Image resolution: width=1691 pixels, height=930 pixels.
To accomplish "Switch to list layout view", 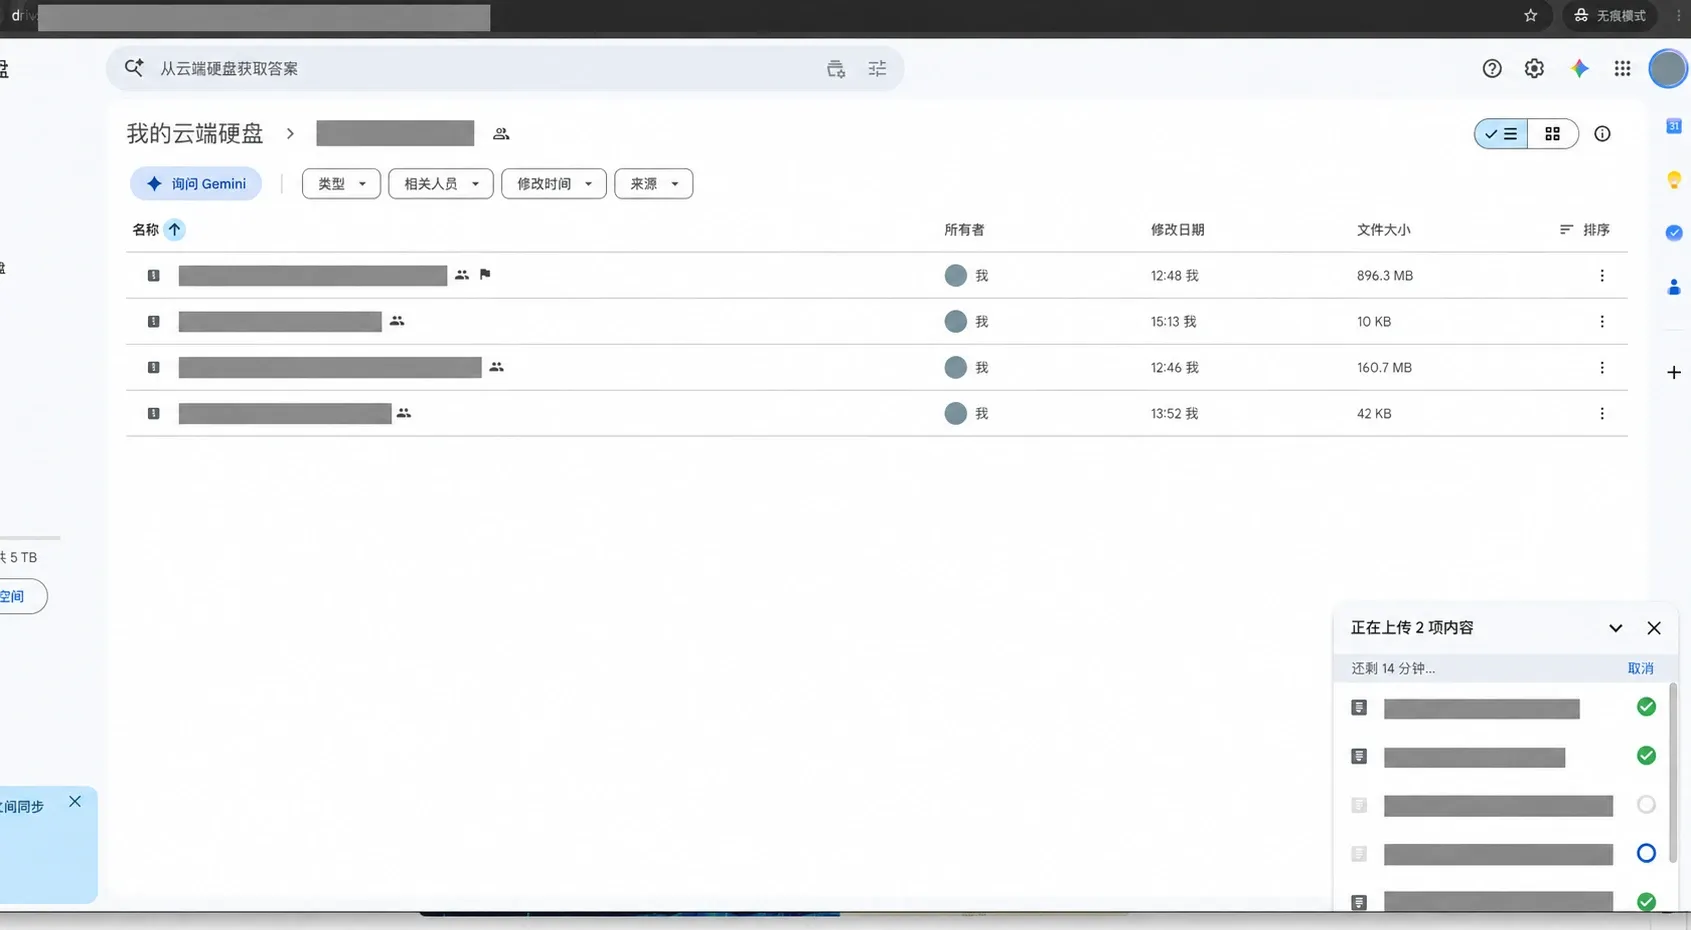I will (x=1501, y=133).
